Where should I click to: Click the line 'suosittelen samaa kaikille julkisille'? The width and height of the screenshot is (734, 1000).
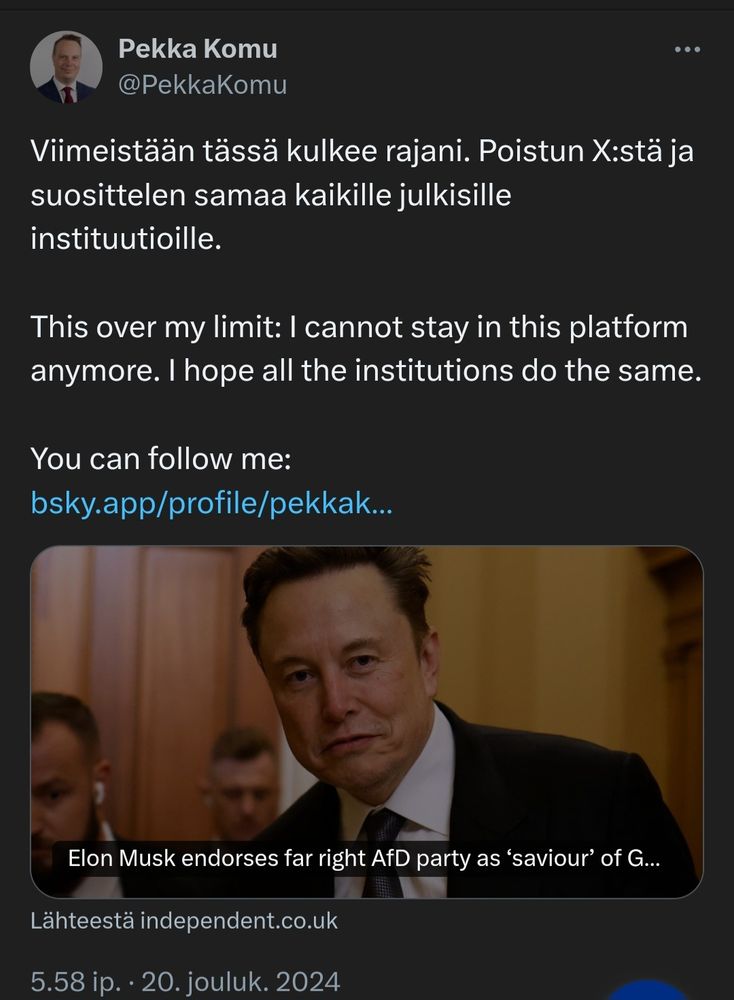(270, 198)
